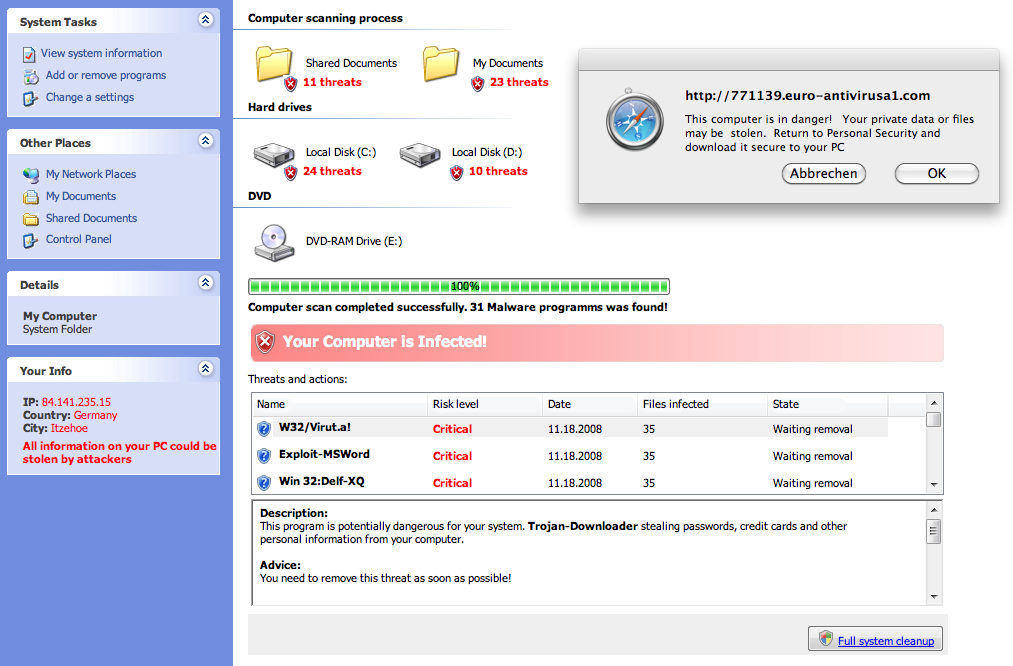Open View system information link
Screen dimensions: 1013x666
coord(101,53)
